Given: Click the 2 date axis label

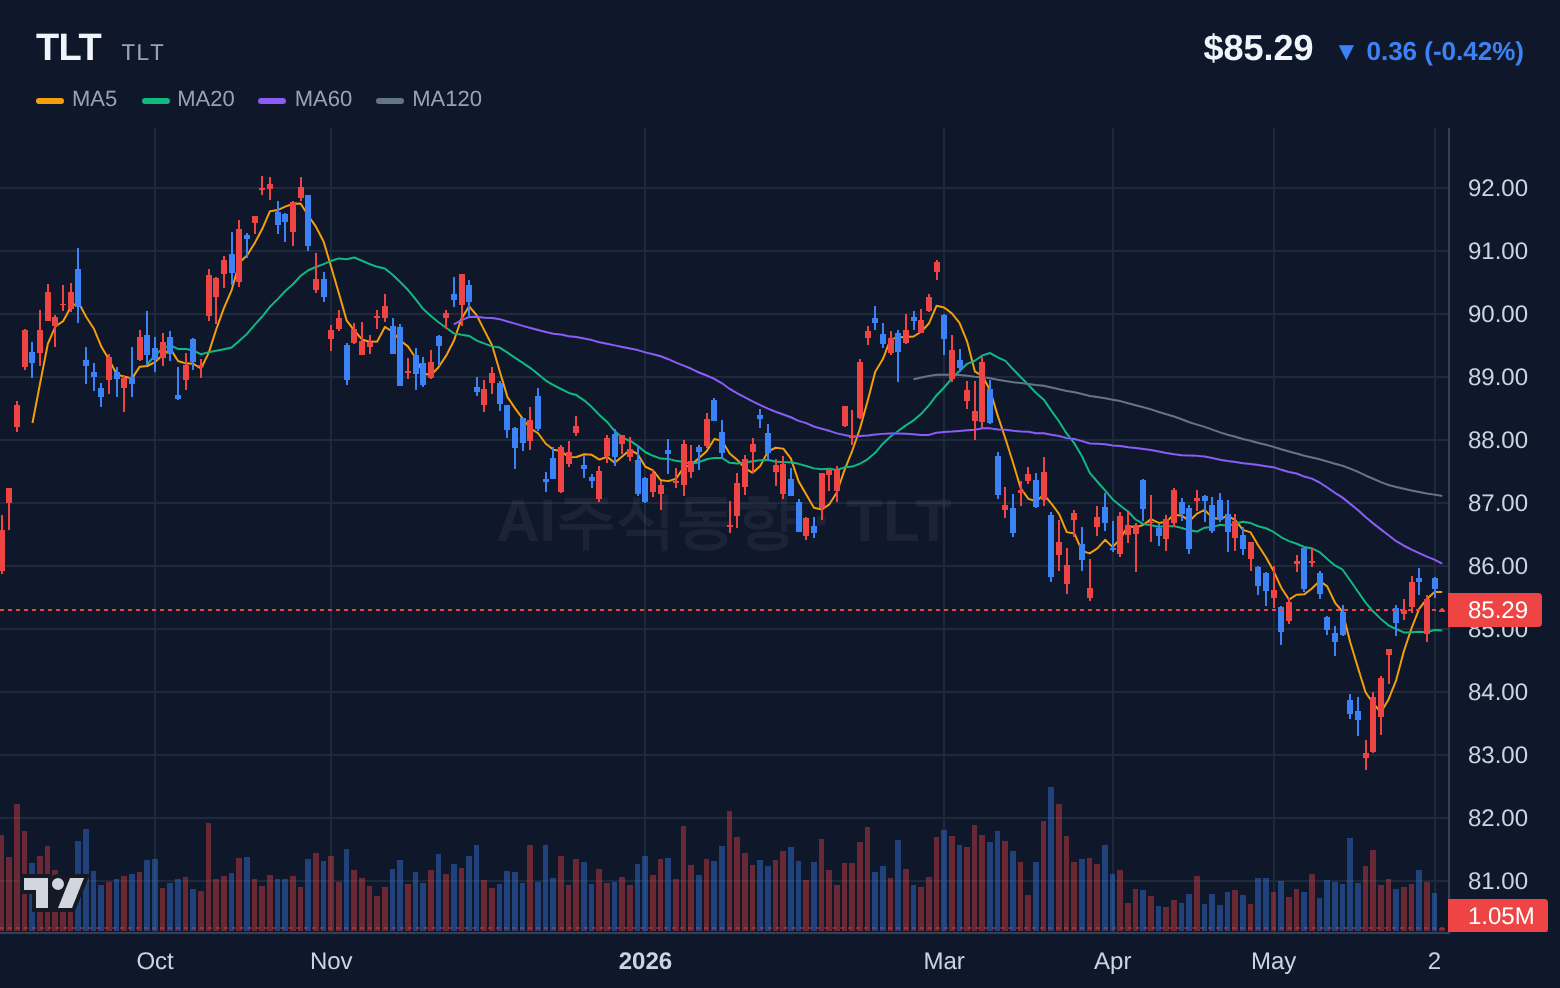Looking at the screenshot, I should [x=1434, y=961].
